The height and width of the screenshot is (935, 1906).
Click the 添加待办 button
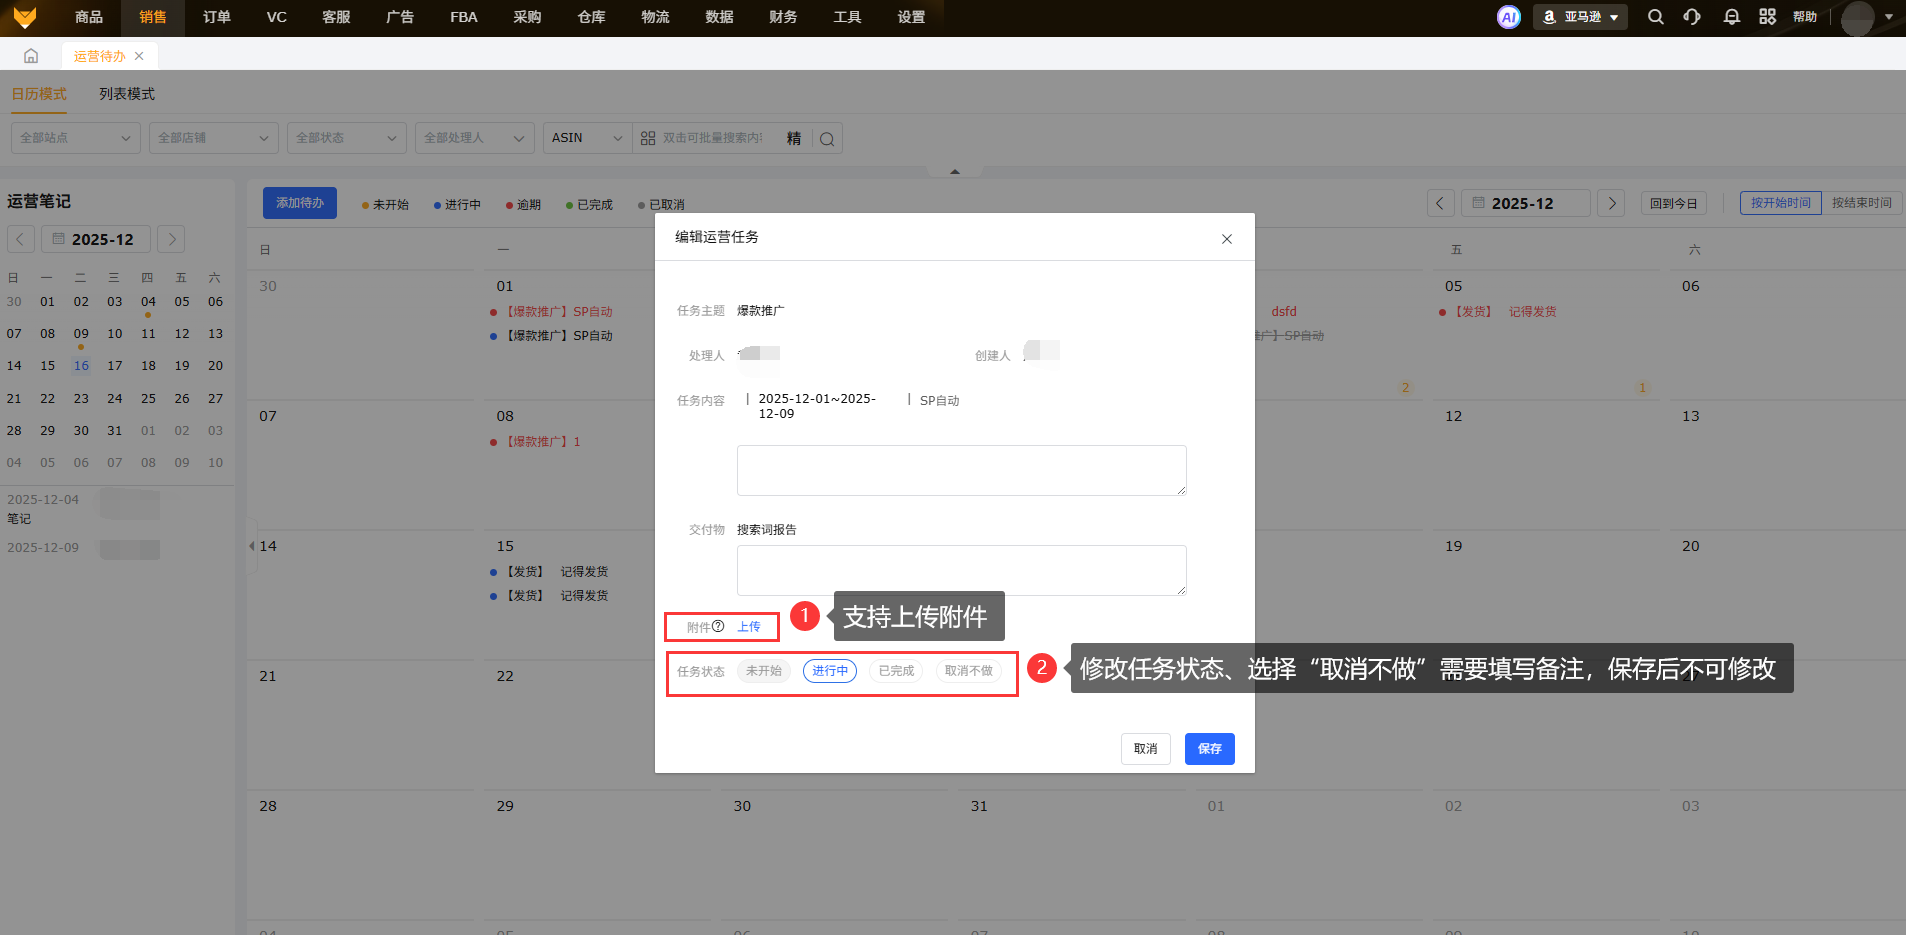[300, 203]
